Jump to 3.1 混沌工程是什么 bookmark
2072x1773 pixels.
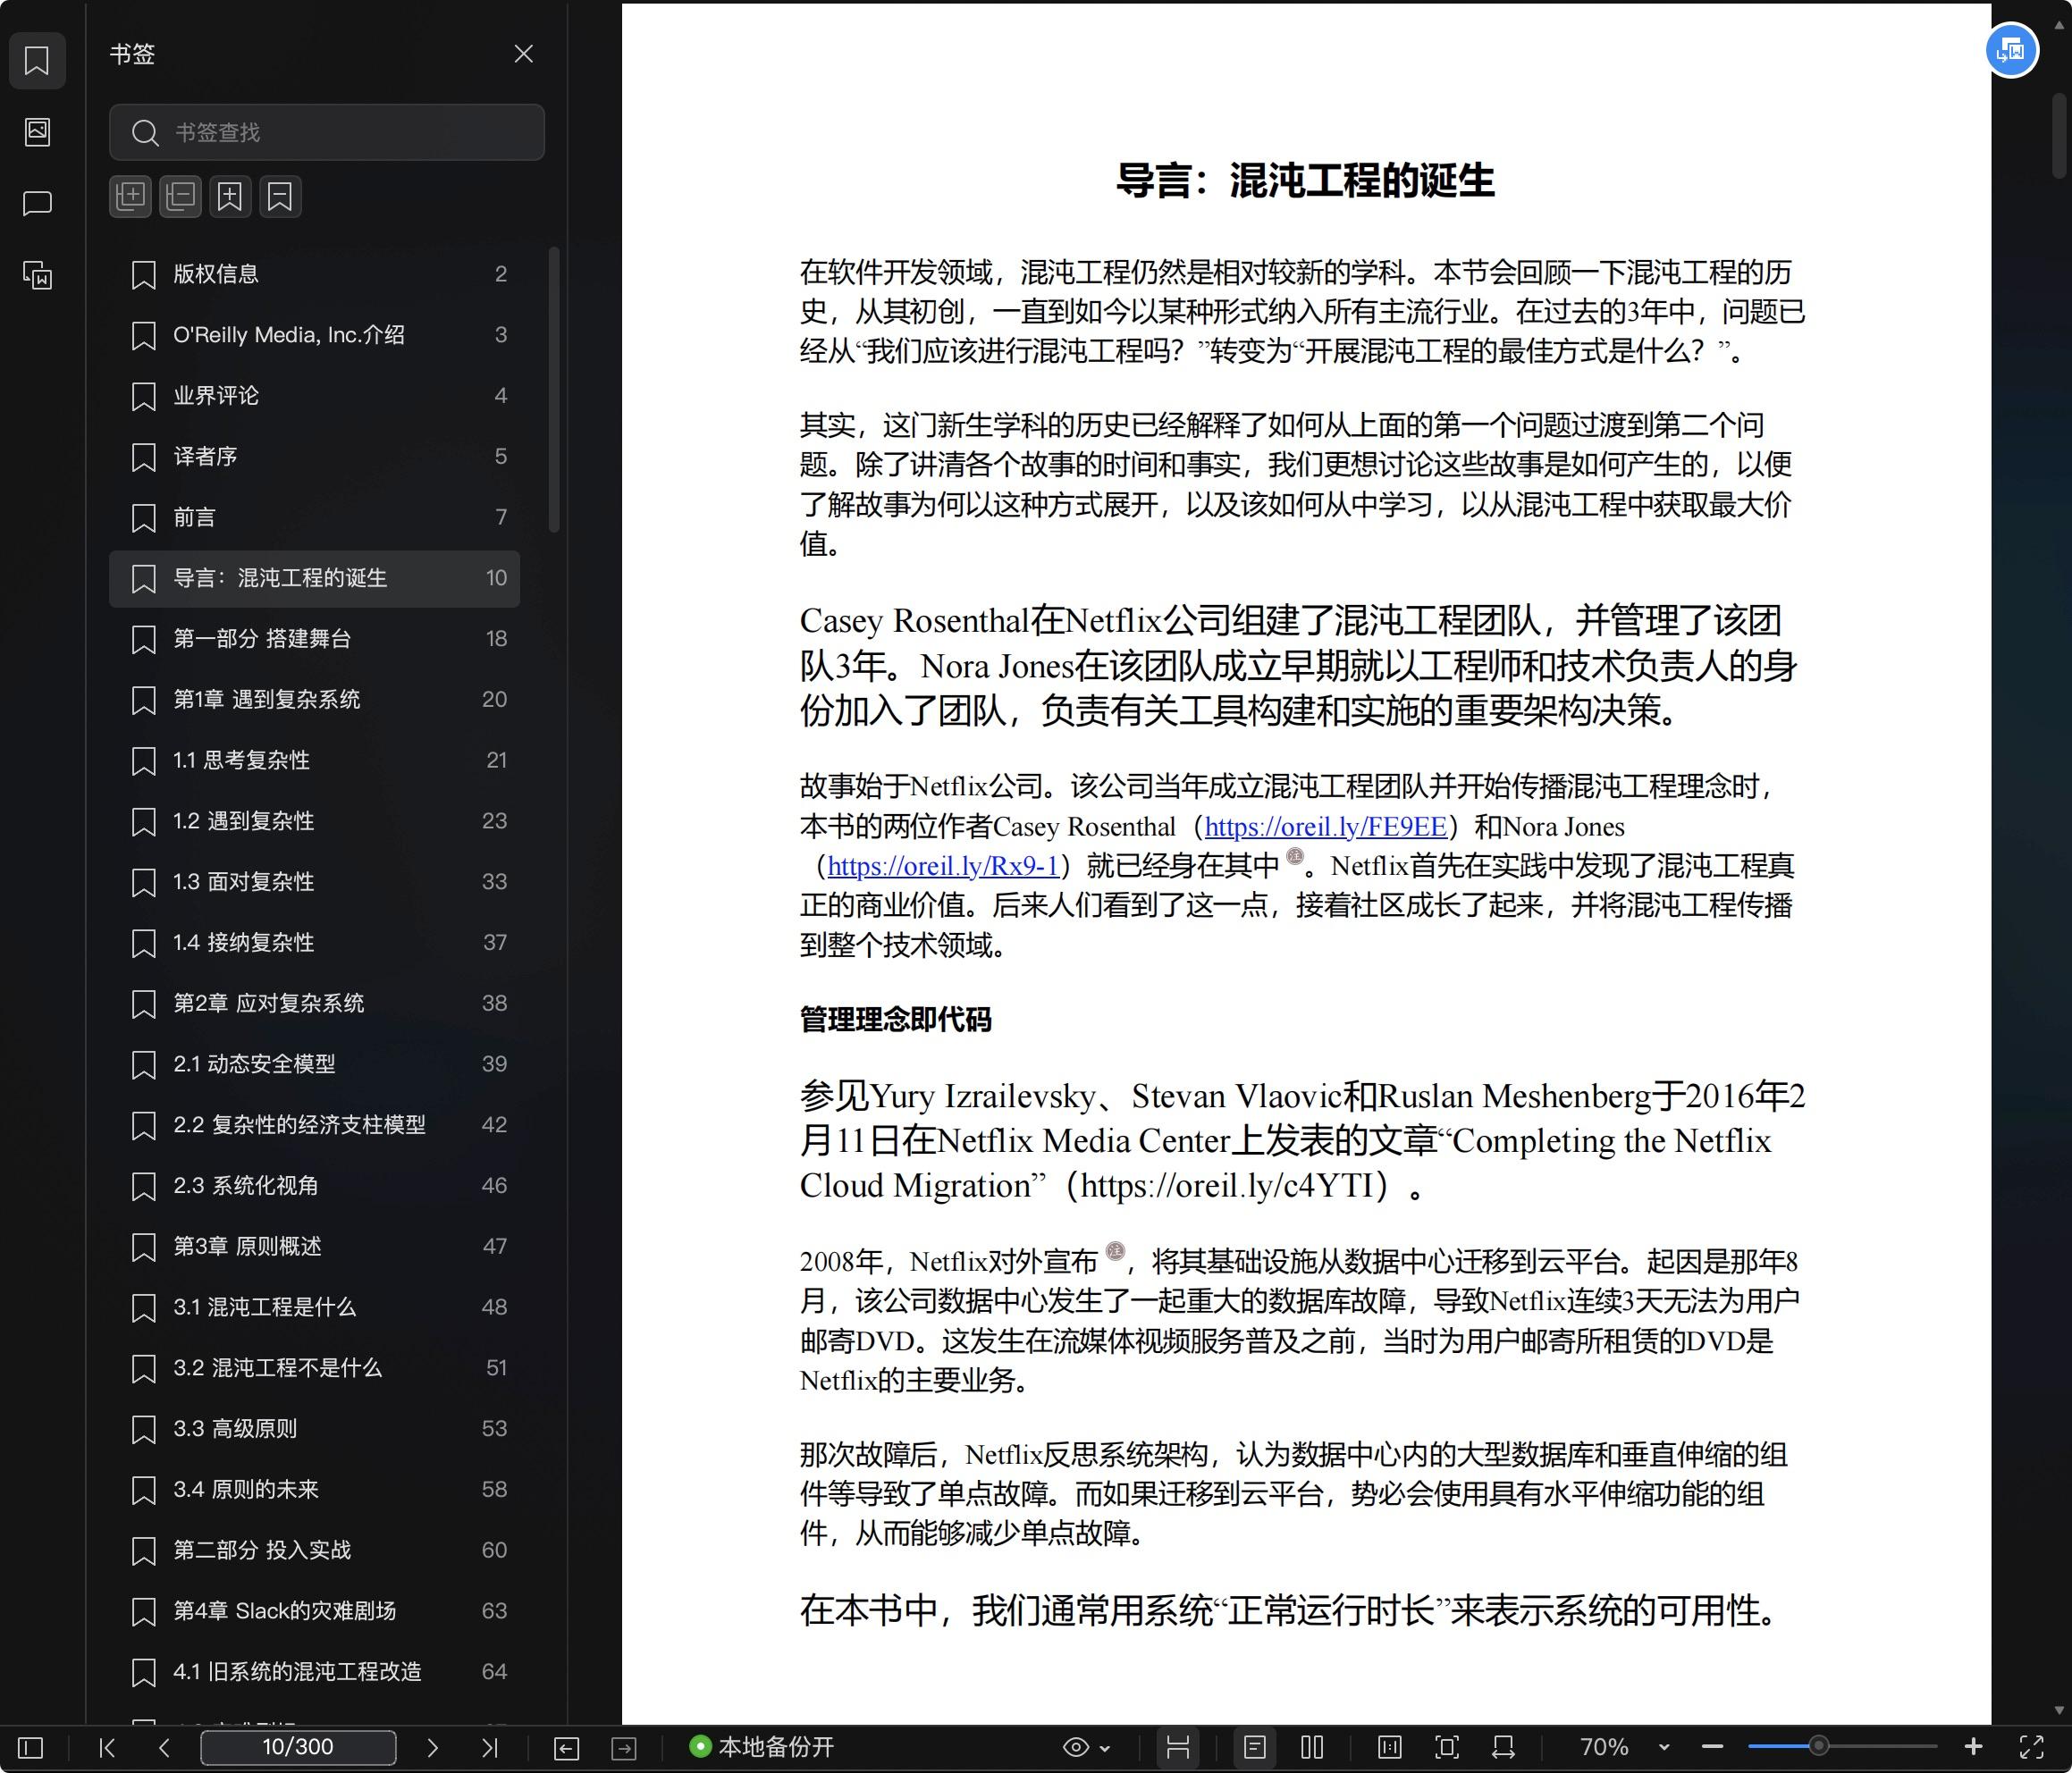point(314,1308)
